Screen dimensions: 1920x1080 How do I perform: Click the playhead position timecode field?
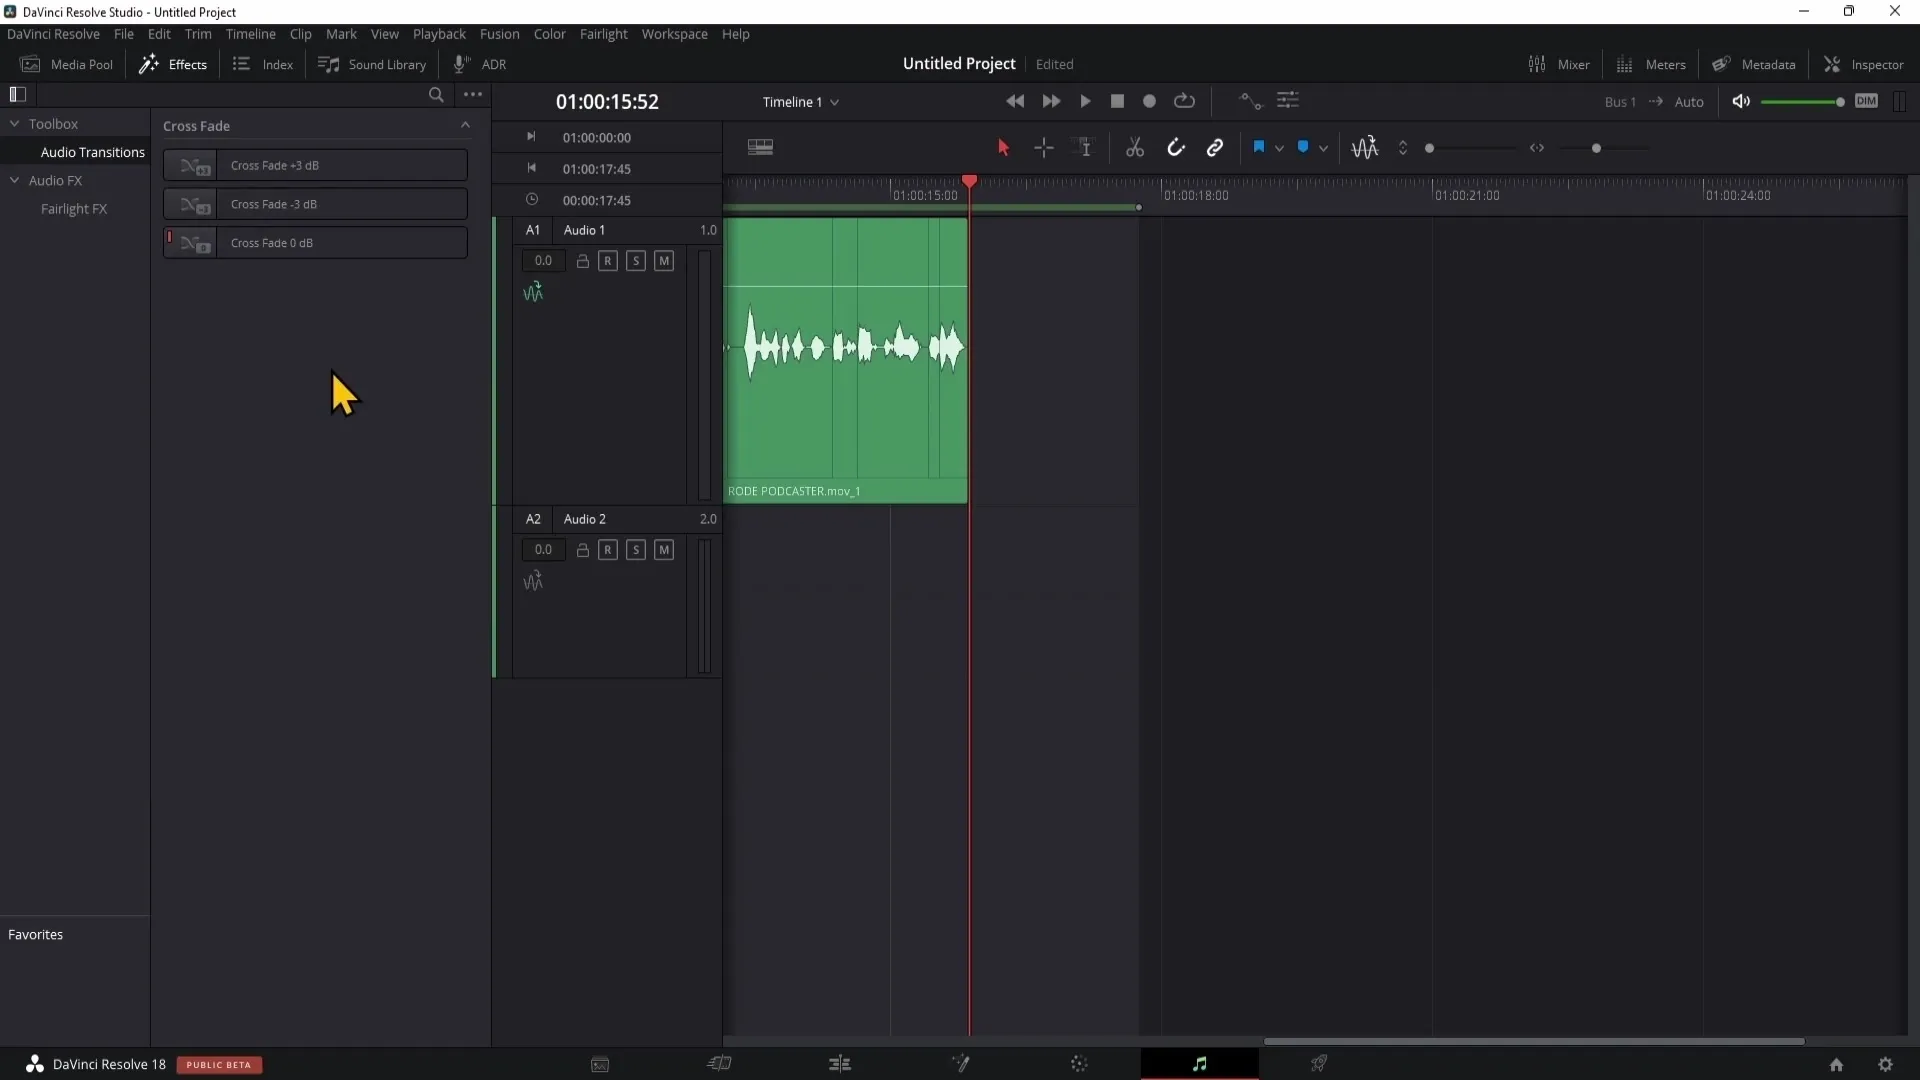(x=607, y=102)
